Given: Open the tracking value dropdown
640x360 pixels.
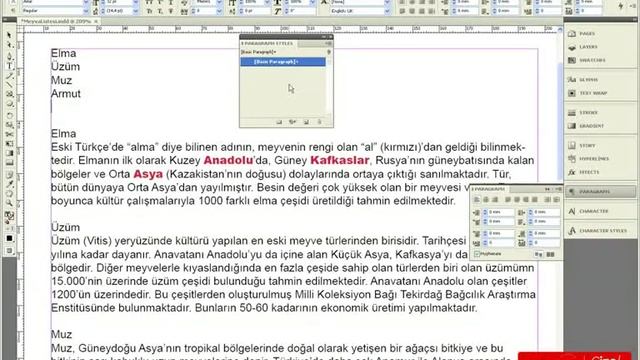Looking at the screenshot, I should click(x=219, y=11).
